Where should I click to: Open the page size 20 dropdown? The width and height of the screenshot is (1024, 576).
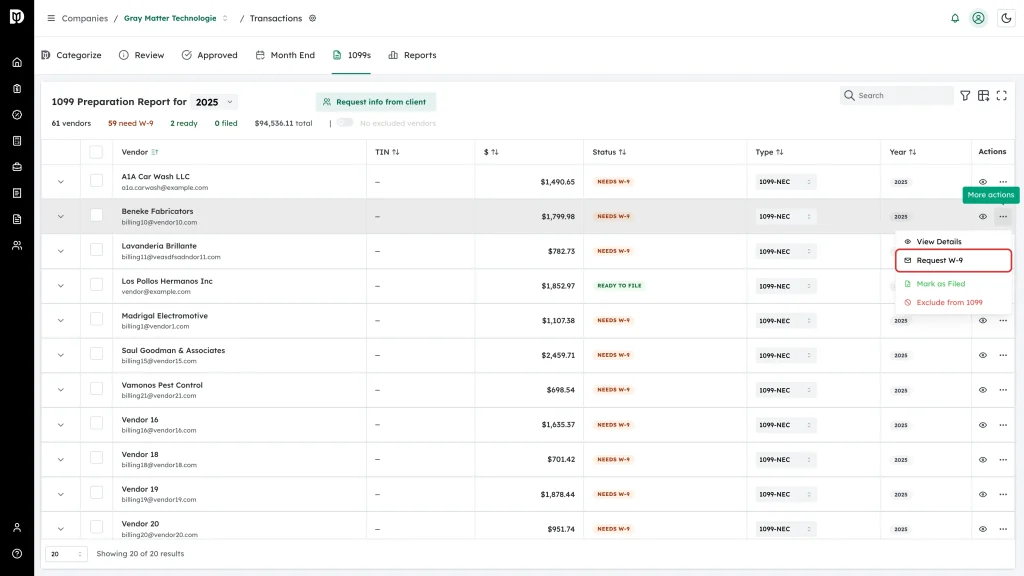coord(66,554)
